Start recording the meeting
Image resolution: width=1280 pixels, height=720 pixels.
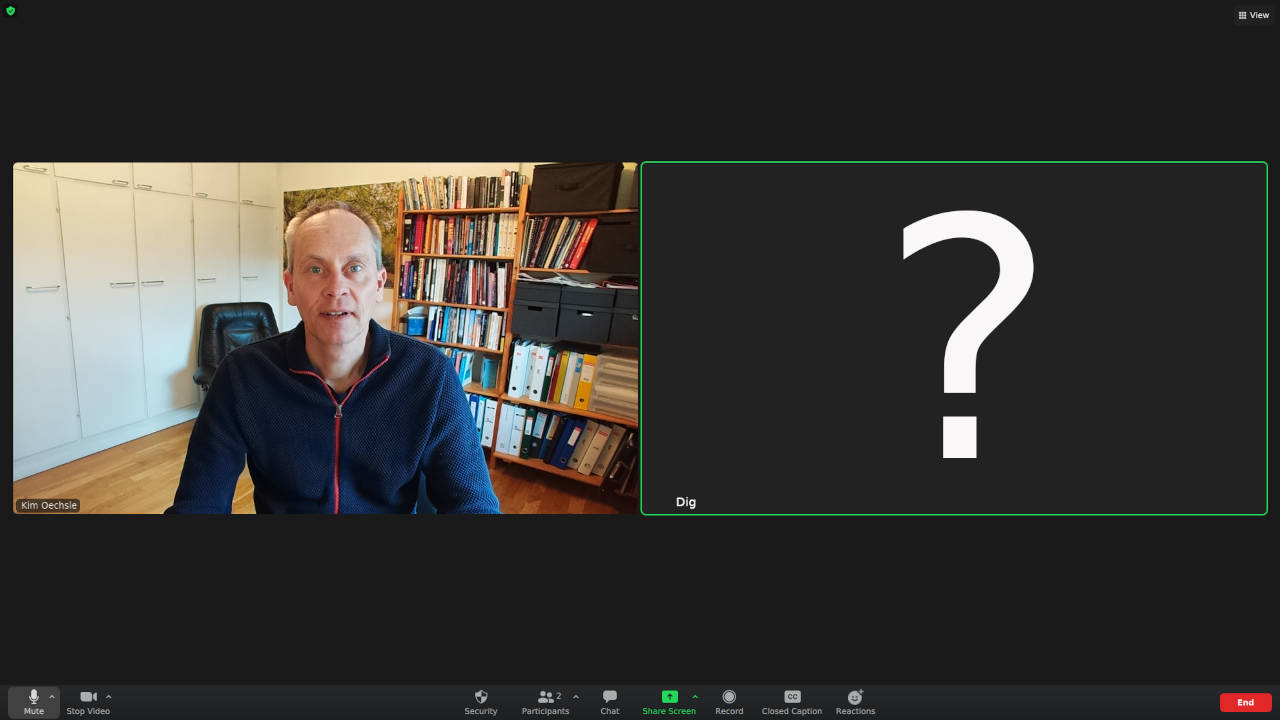729,701
